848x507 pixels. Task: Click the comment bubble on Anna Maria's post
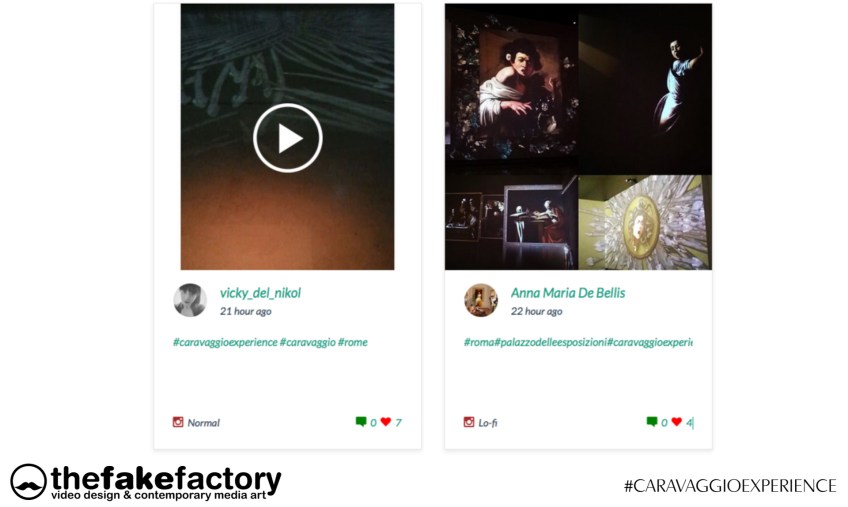pos(652,422)
